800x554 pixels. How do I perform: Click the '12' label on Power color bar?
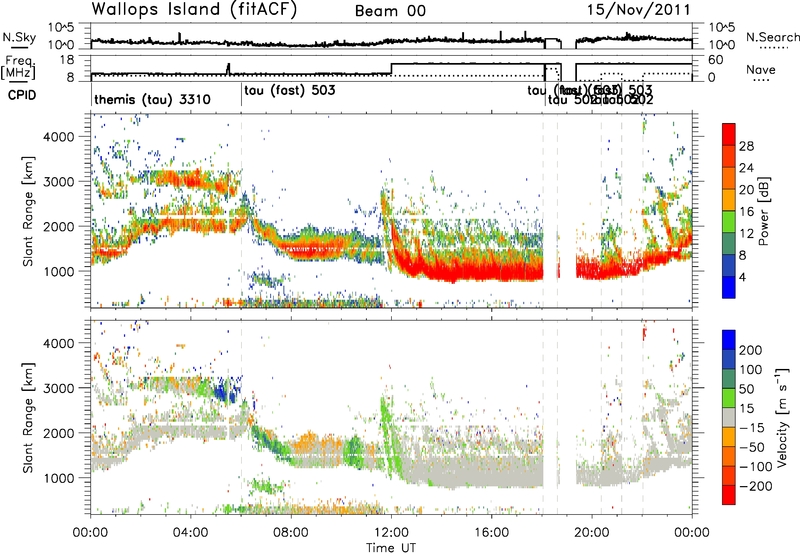(x=746, y=234)
